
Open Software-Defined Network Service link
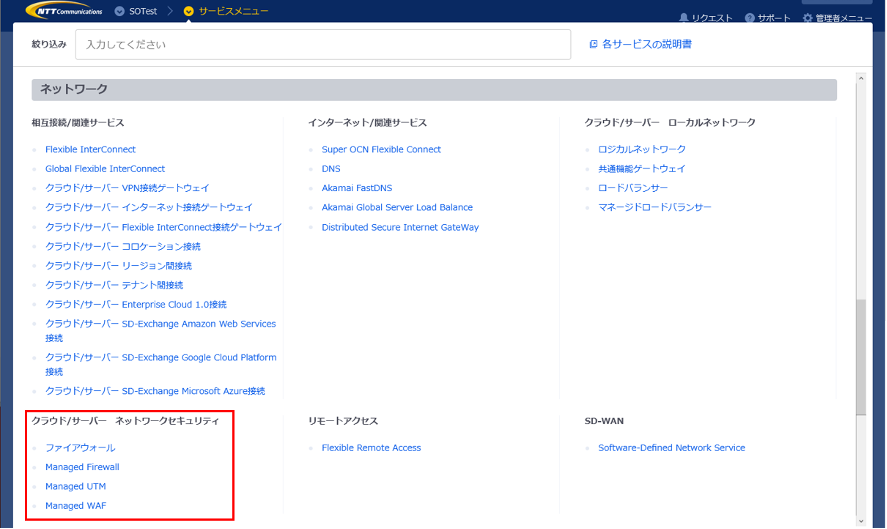pyautogui.click(x=672, y=448)
